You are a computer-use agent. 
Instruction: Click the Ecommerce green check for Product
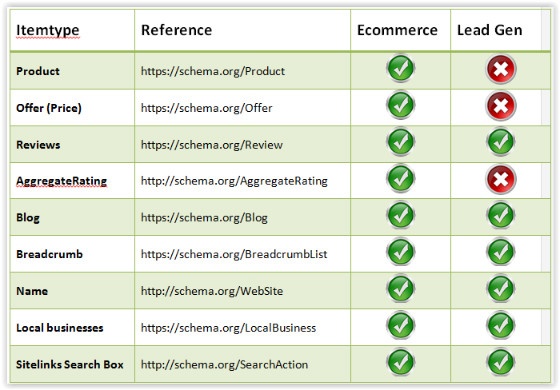click(x=400, y=68)
